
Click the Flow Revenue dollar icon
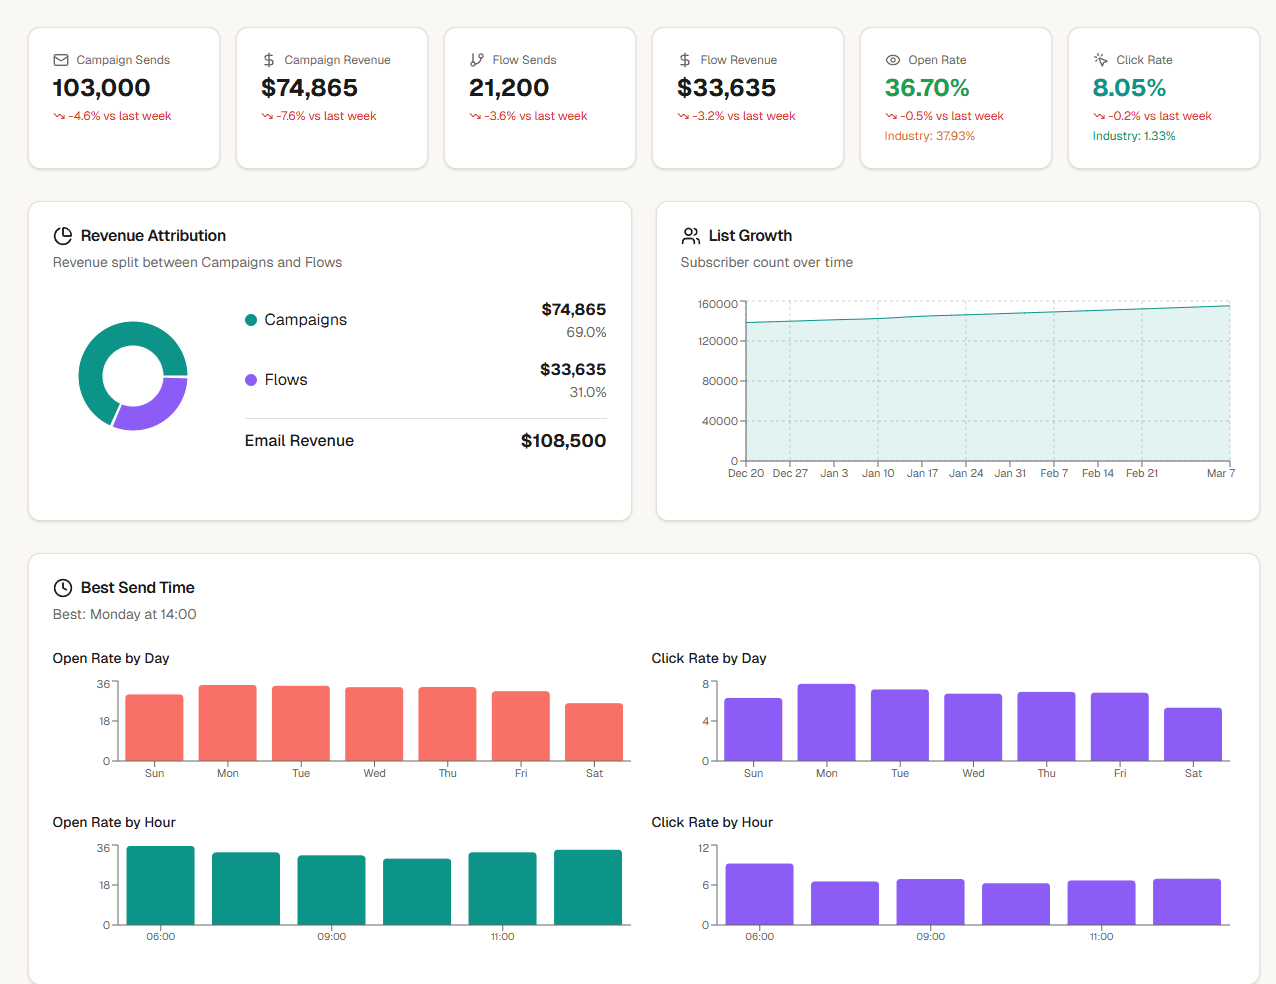pyautogui.click(x=686, y=59)
